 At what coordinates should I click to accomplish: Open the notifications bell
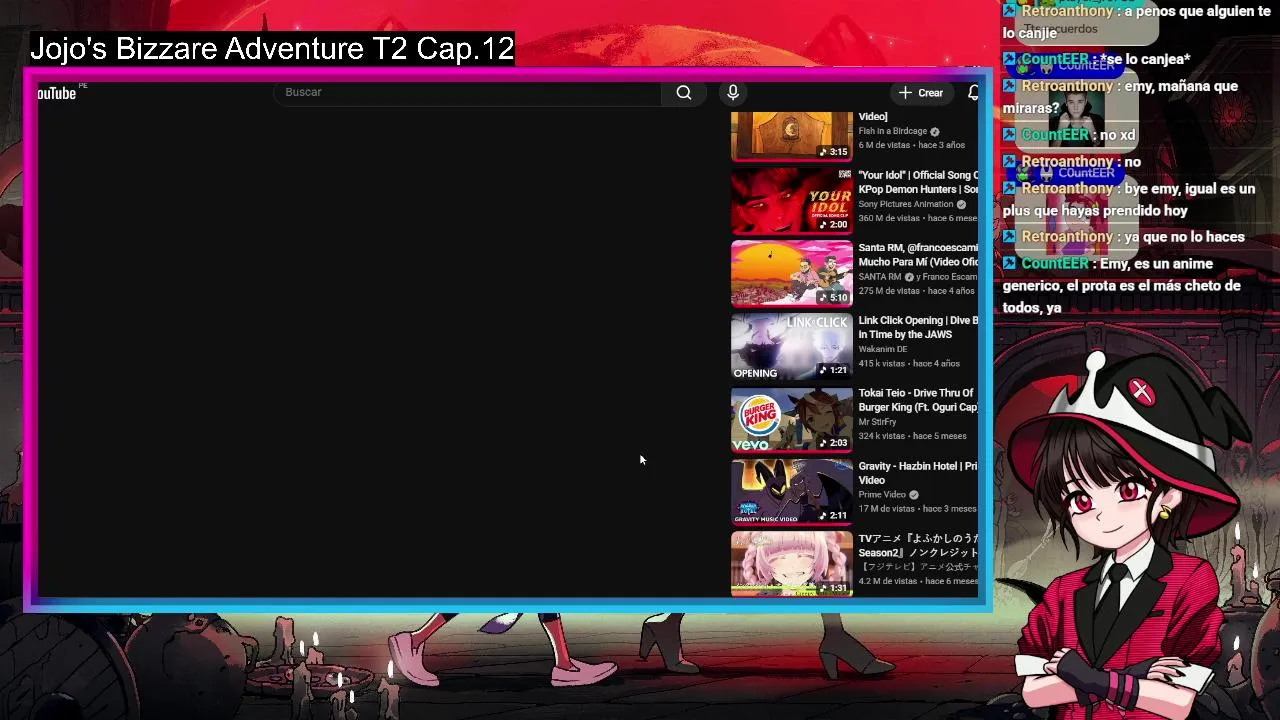[x=973, y=93]
